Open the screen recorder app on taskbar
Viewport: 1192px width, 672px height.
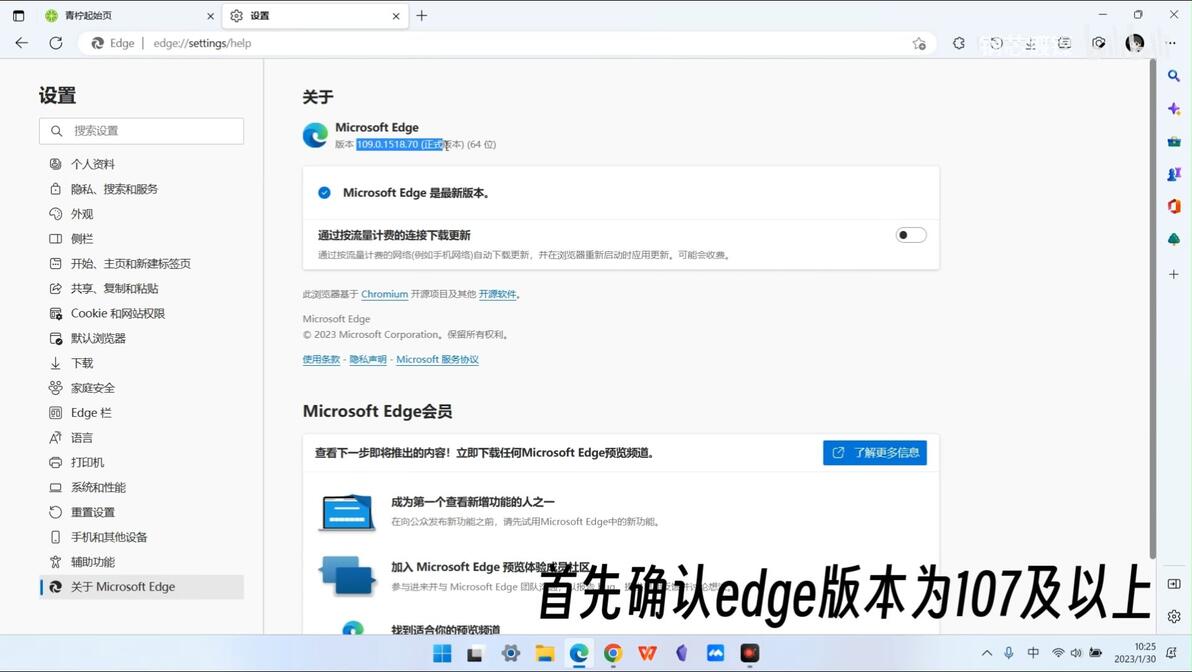click(750, 653)
